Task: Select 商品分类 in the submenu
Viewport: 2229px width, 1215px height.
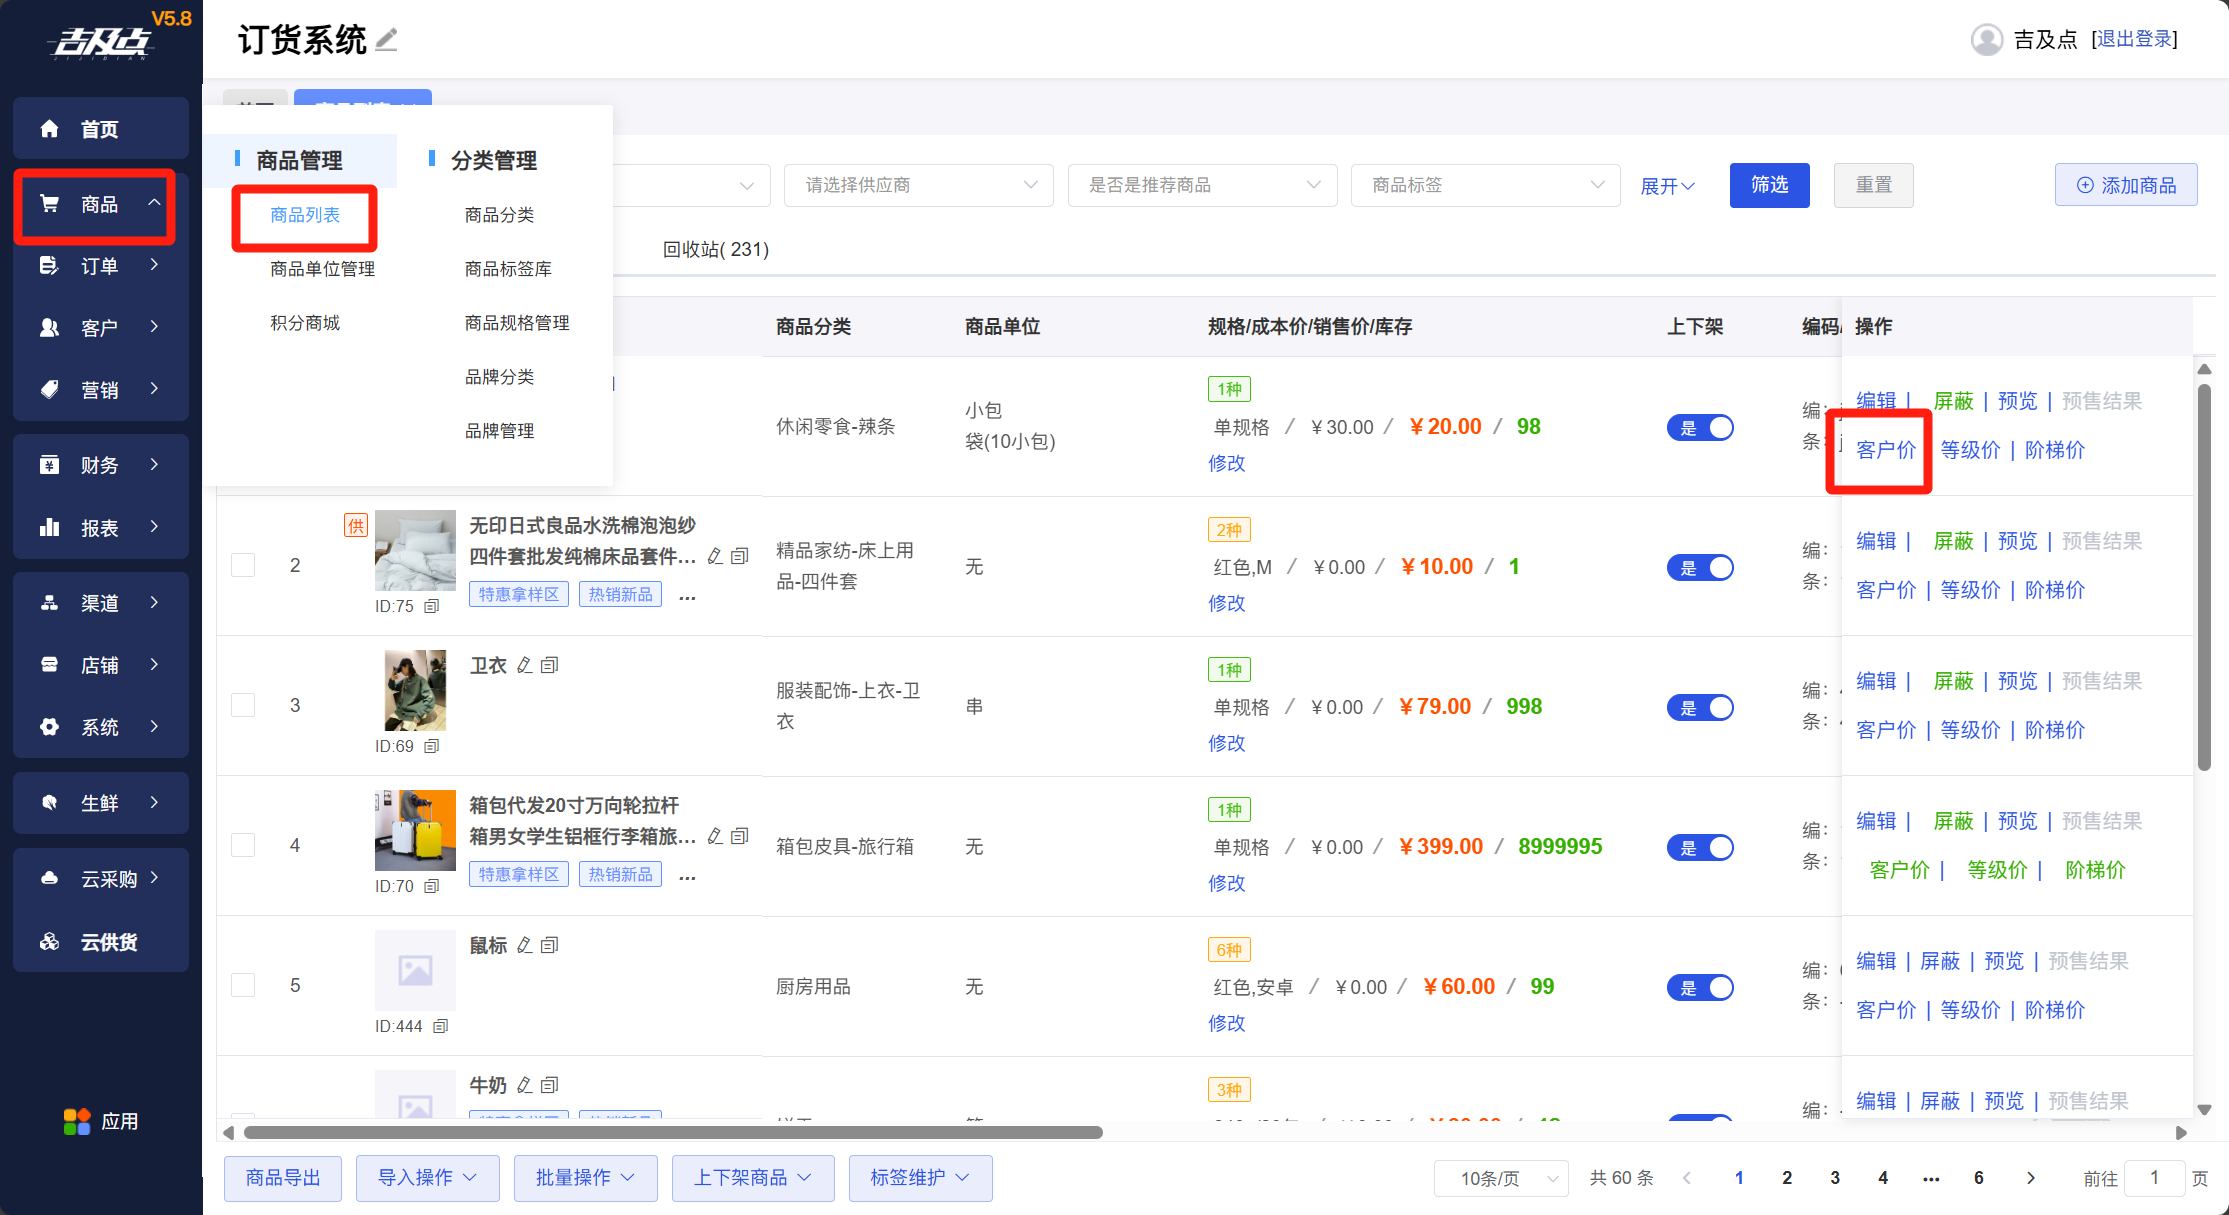Action: [x=499, y=215]
